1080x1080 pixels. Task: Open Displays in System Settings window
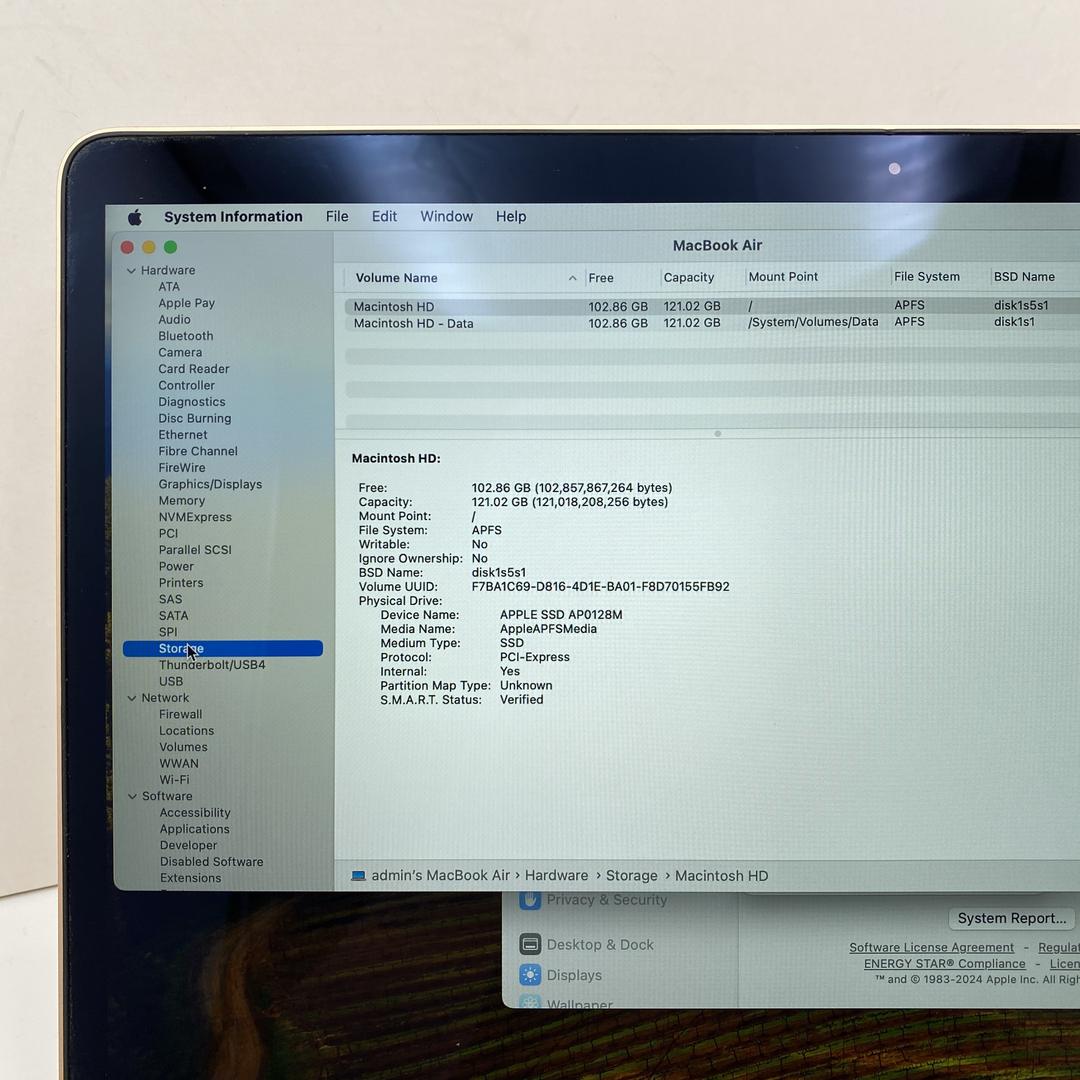574,975
